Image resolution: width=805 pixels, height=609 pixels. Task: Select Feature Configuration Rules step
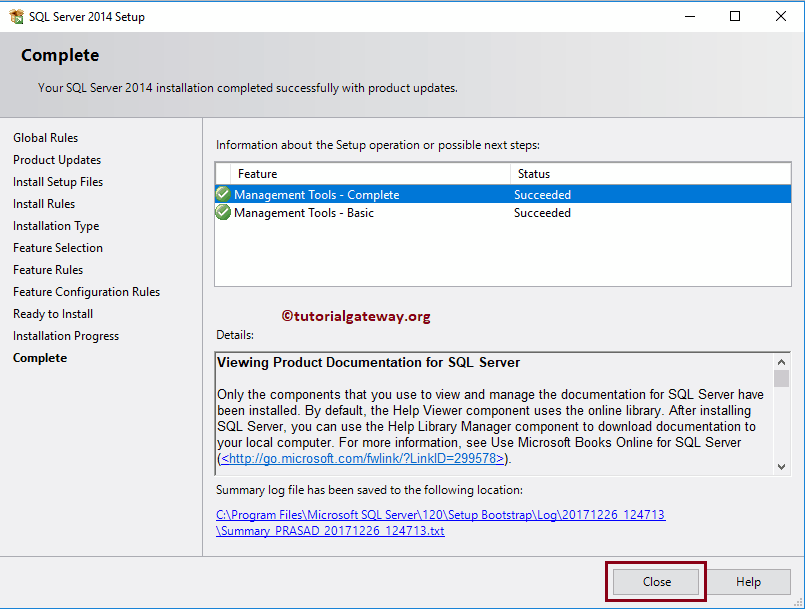click(x=86, y=292)
